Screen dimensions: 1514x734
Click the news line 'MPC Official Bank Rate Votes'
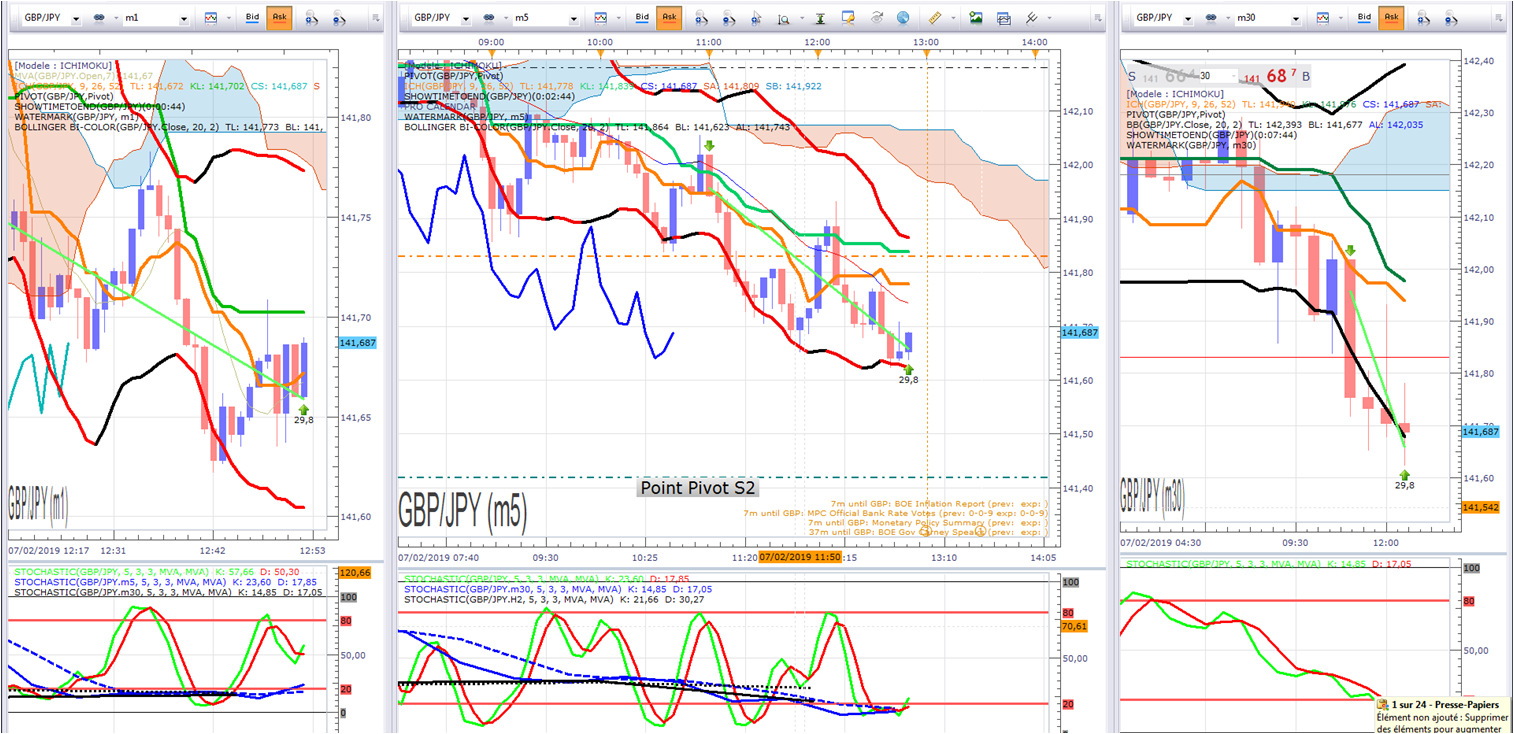896,512
